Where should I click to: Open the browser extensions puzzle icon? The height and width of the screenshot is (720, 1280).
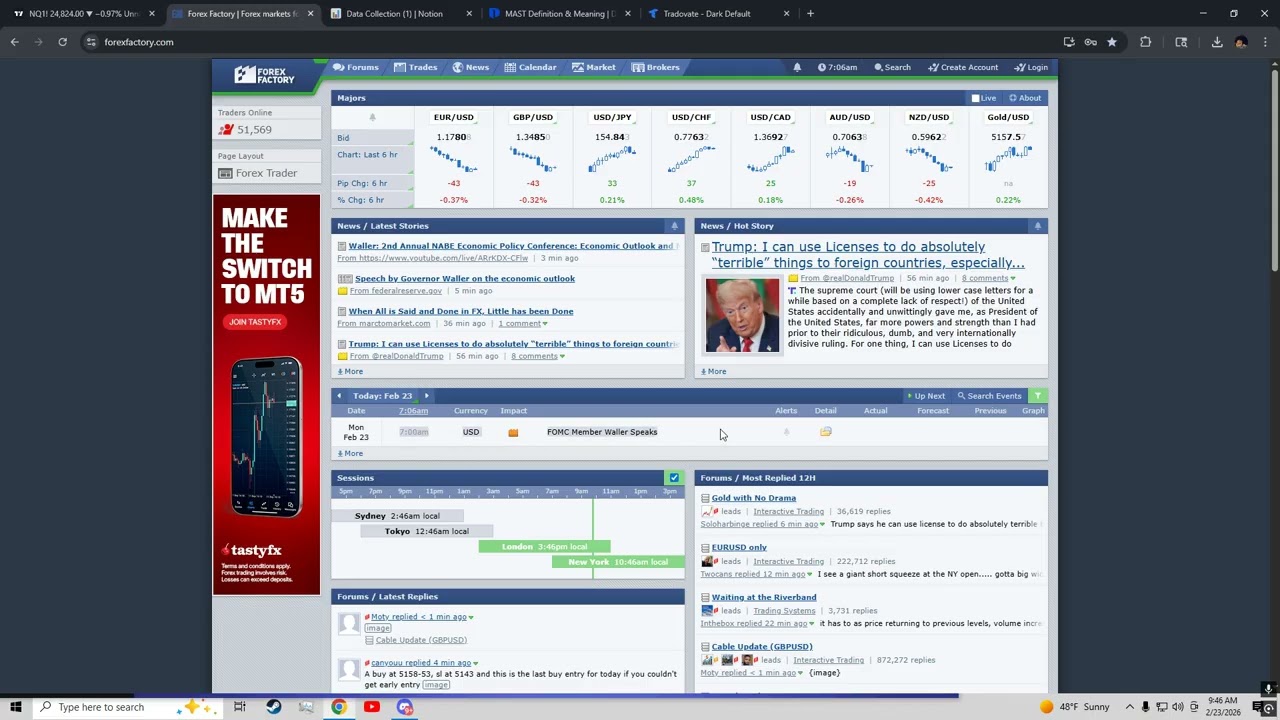pyautogui.click(x=1145, y=42)
